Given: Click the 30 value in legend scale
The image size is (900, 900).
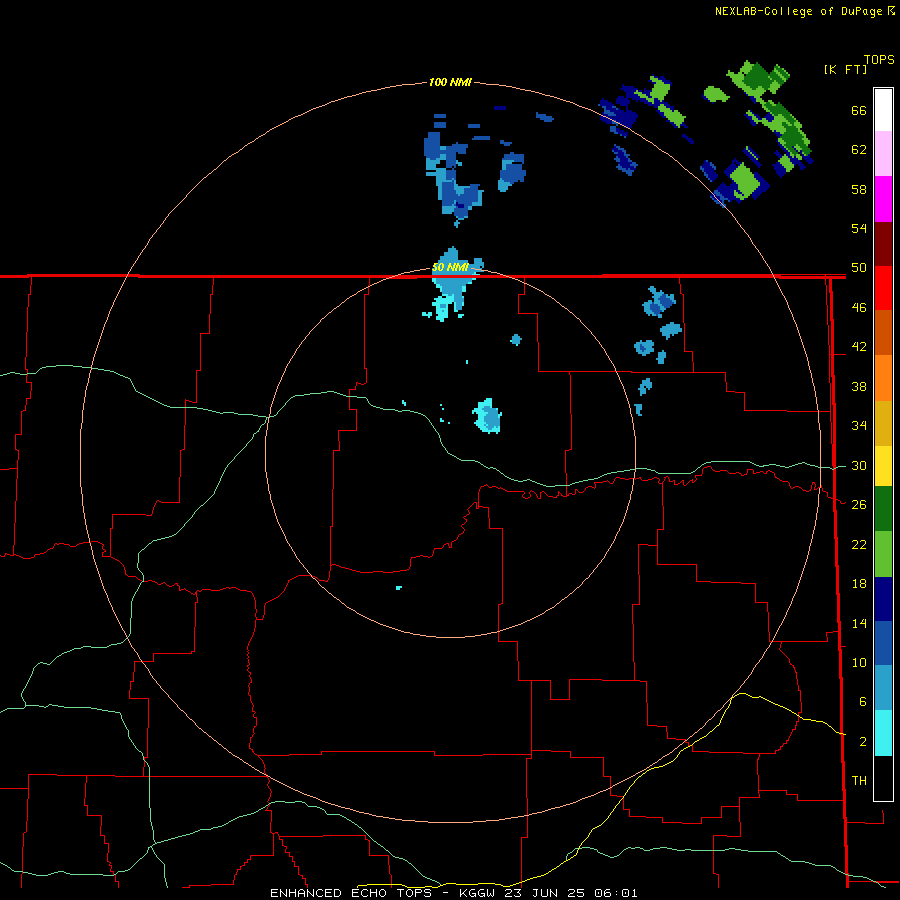Looking at the screenshot, I should (859, 465).
